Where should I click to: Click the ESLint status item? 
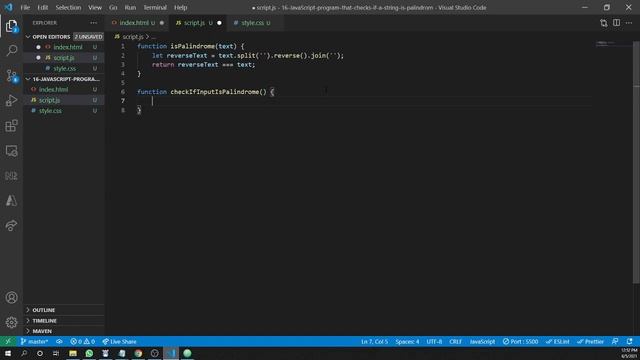pyautogui.click(x=558, y=342)
